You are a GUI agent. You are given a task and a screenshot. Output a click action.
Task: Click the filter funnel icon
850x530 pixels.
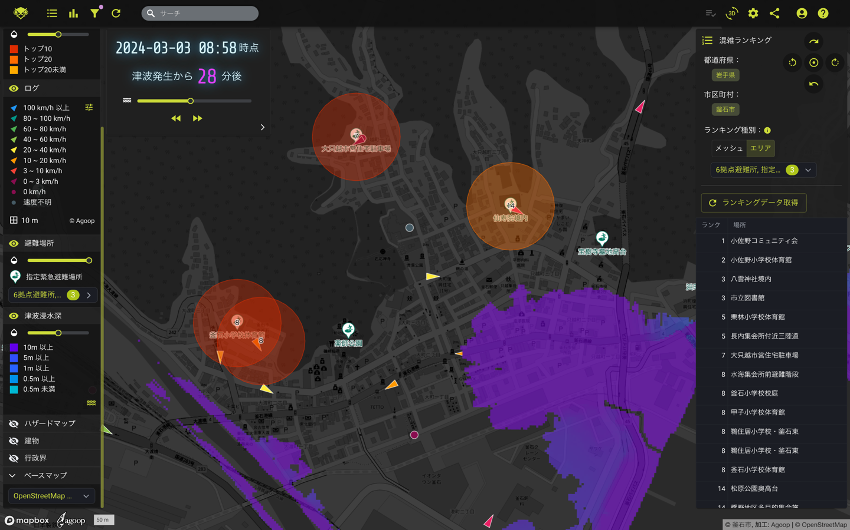tap(95, 13)
